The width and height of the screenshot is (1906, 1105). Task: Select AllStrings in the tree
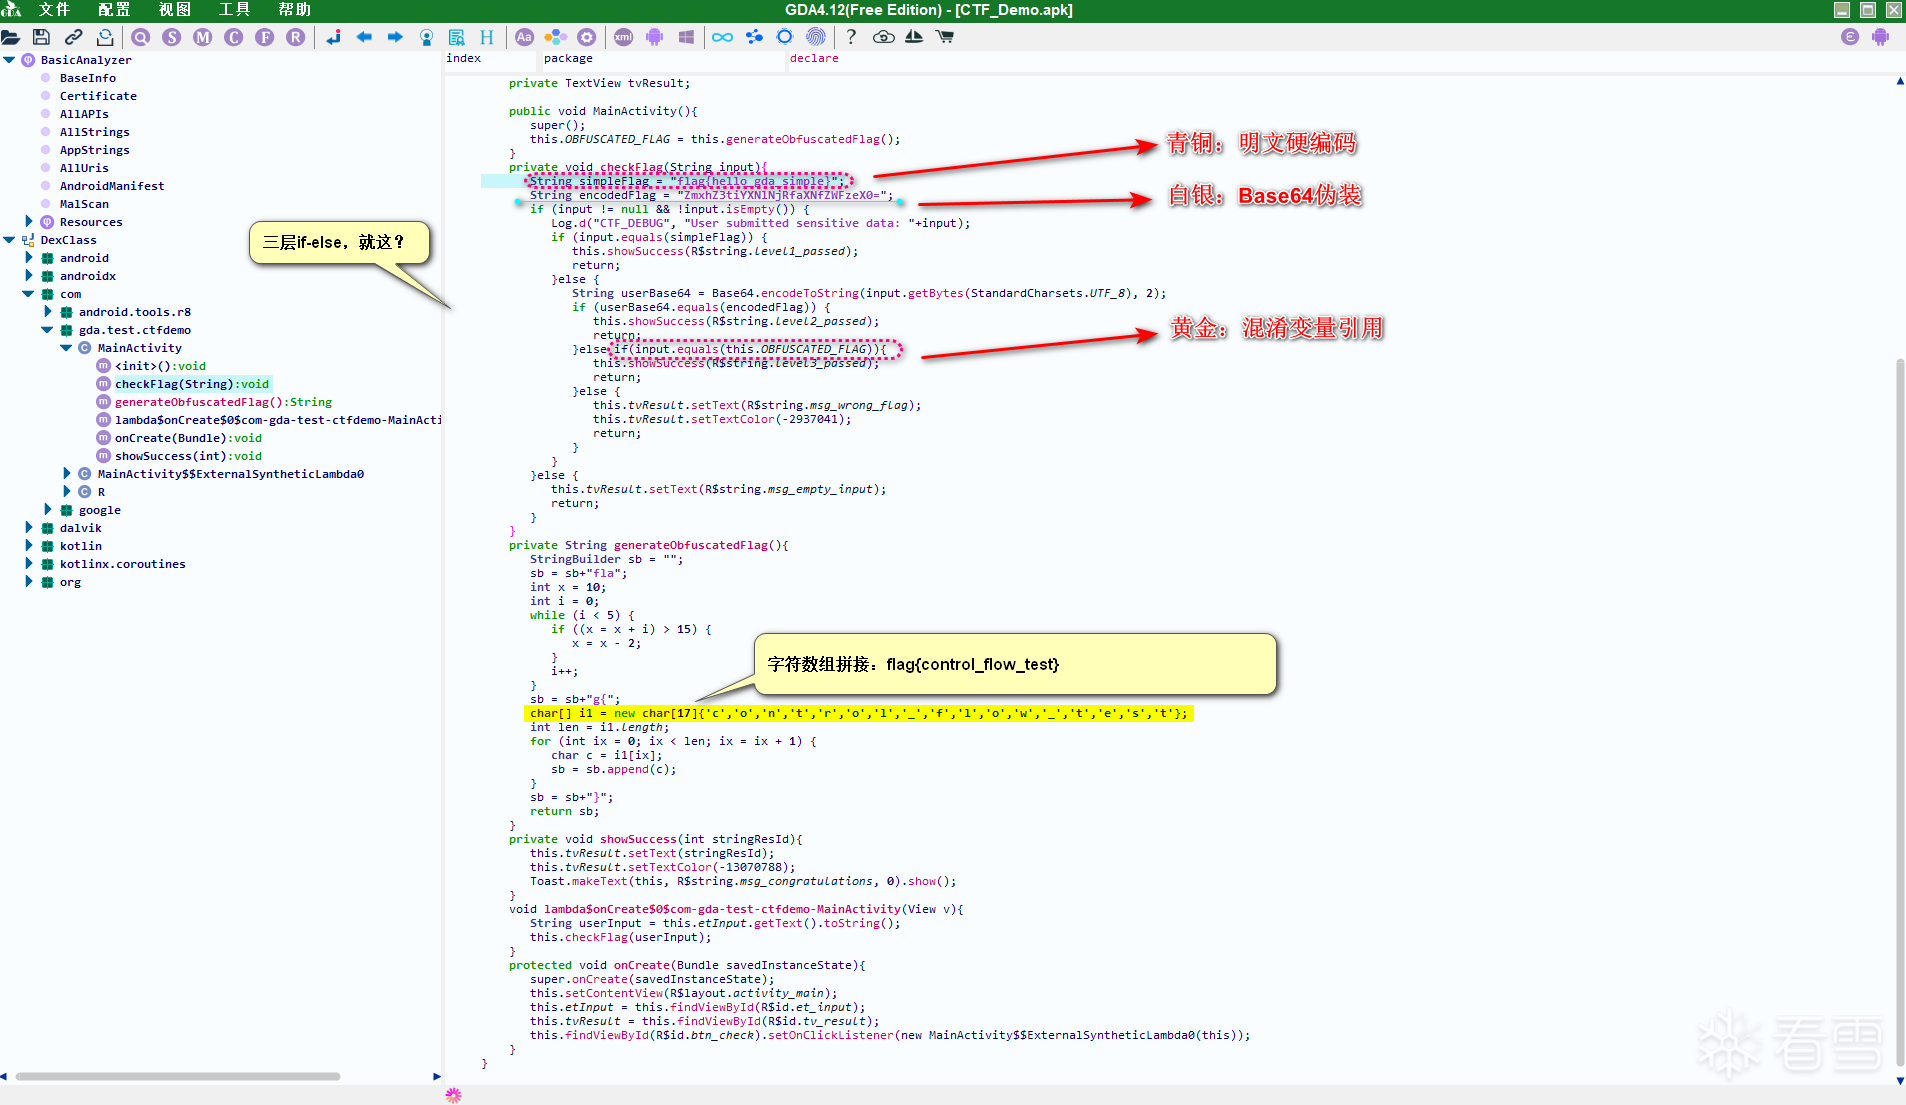click(94, 132)
